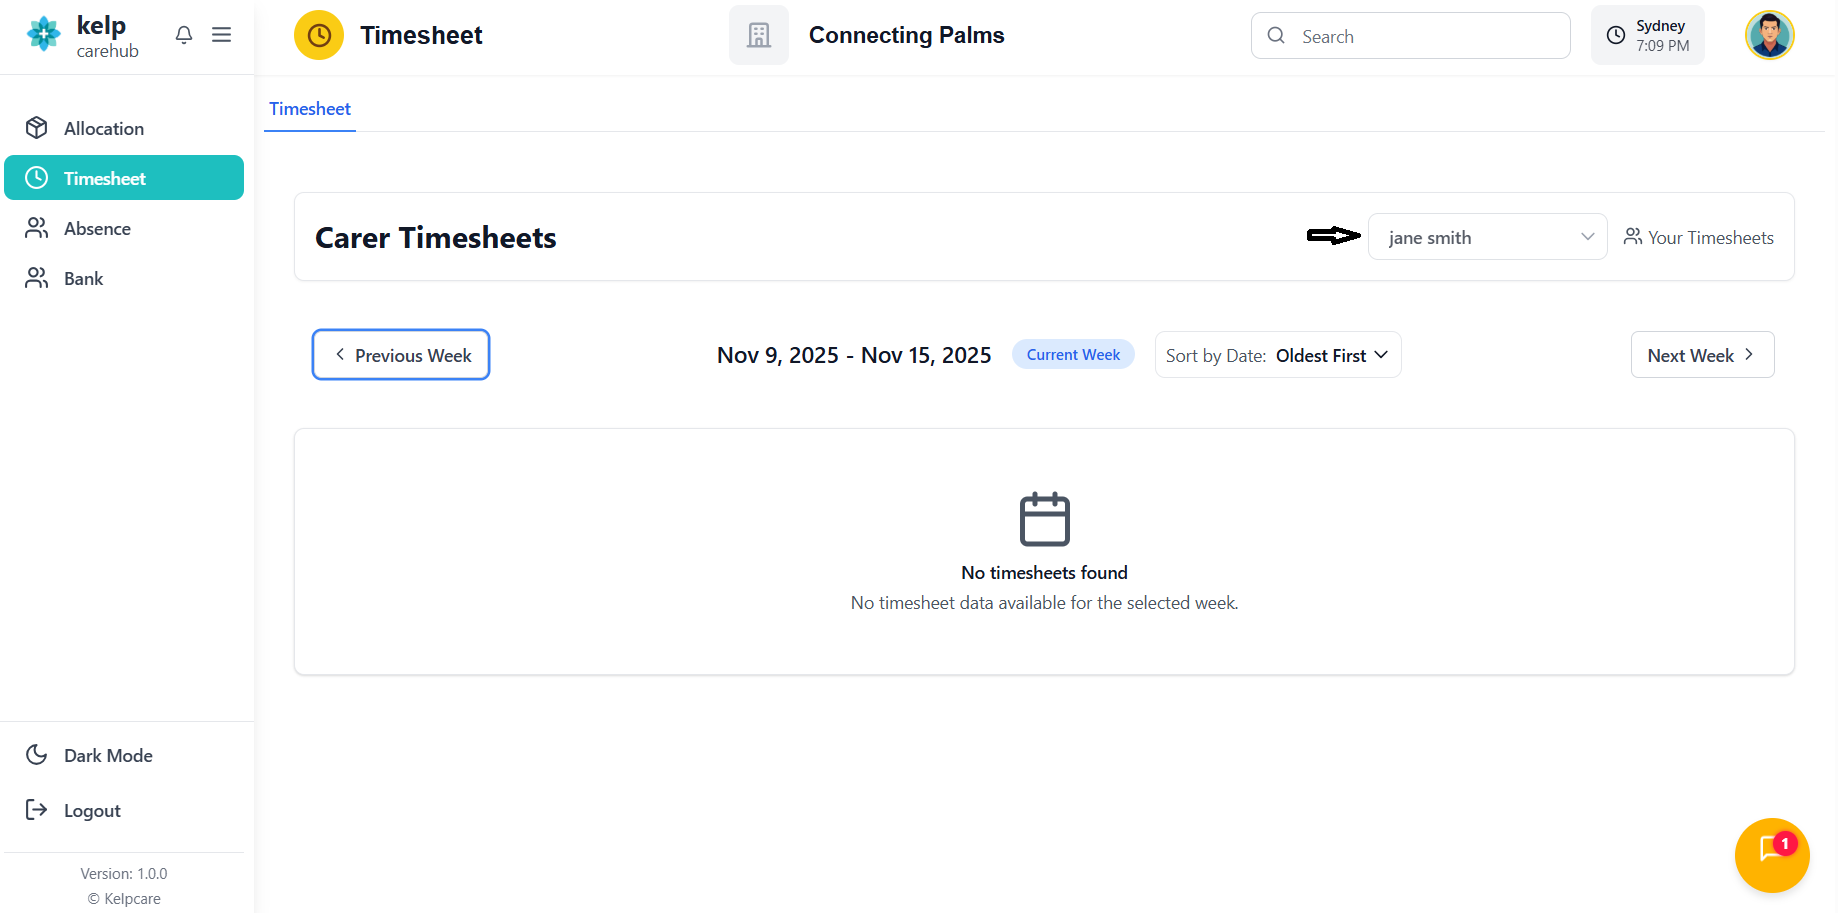This screenshot has height=913, width=1838.
Task: Click the notification bell icon
Action: click(x=184, y=35)
